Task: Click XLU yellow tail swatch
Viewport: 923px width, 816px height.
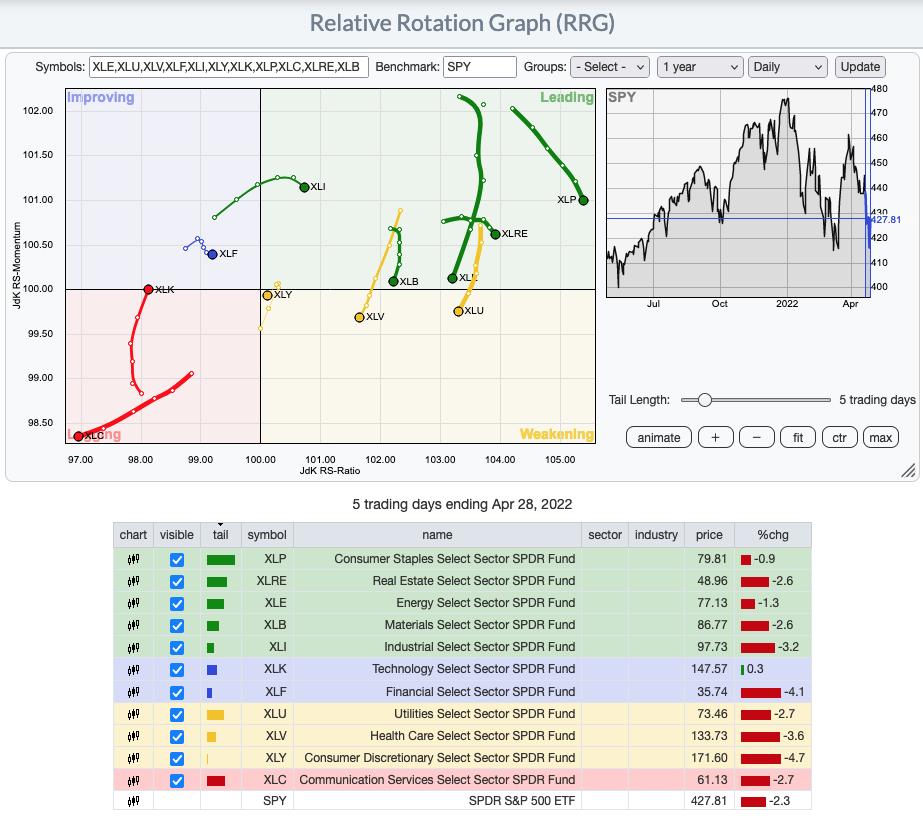Action: [215, 715]
